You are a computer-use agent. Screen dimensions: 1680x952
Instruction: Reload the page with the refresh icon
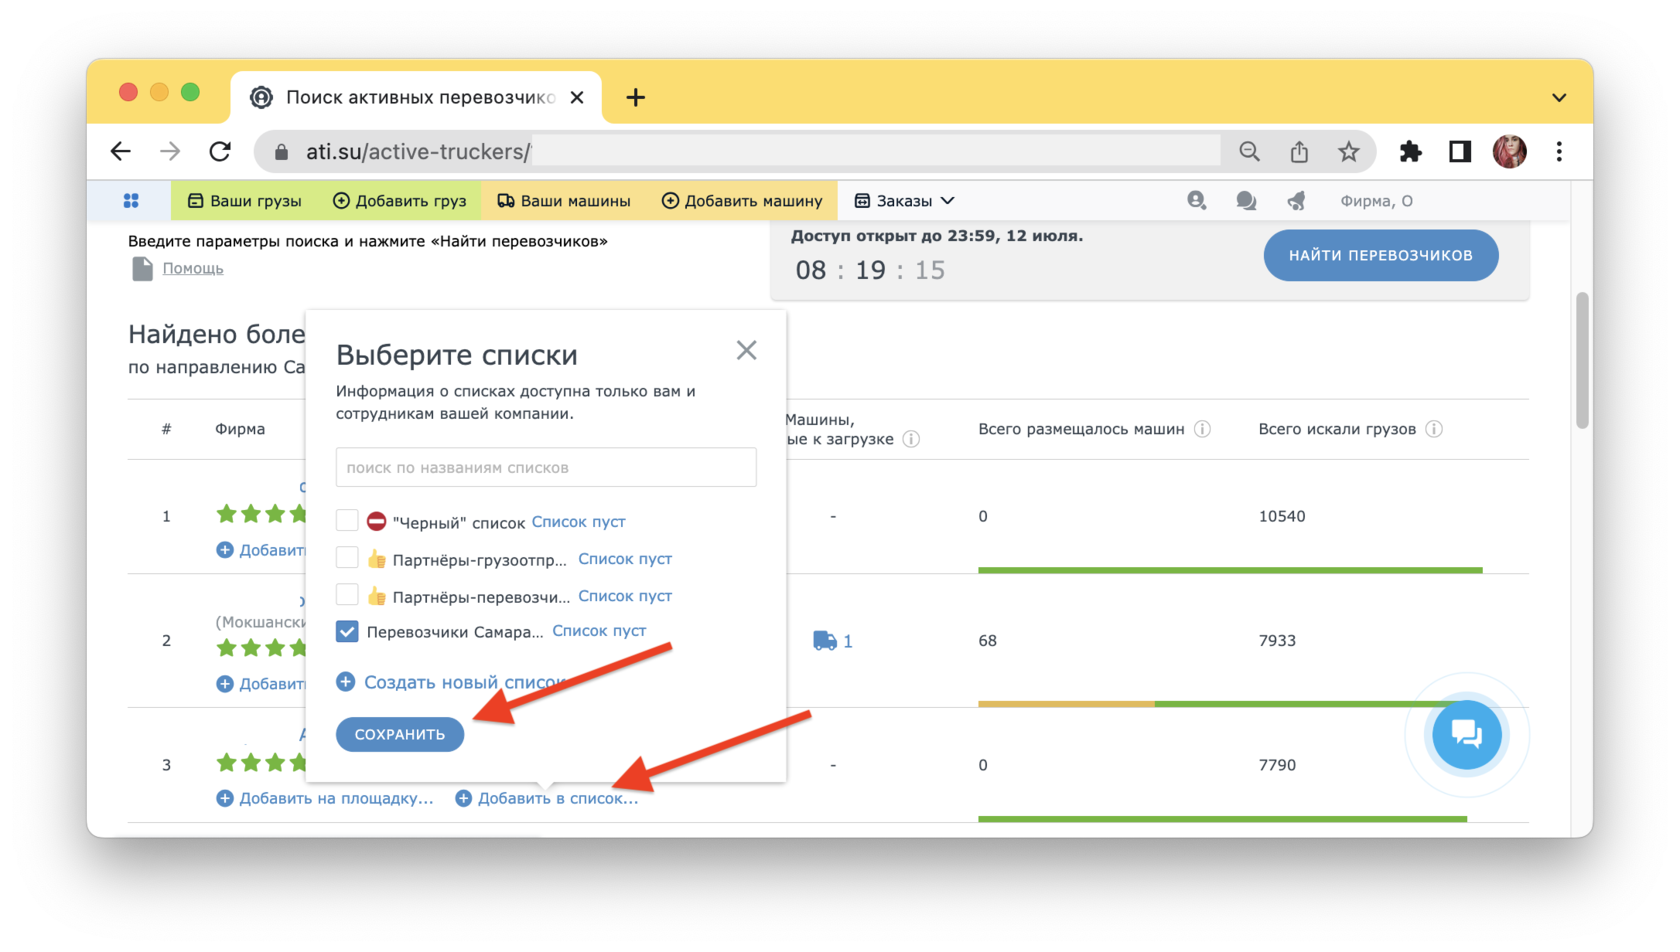tap(220, 151)
